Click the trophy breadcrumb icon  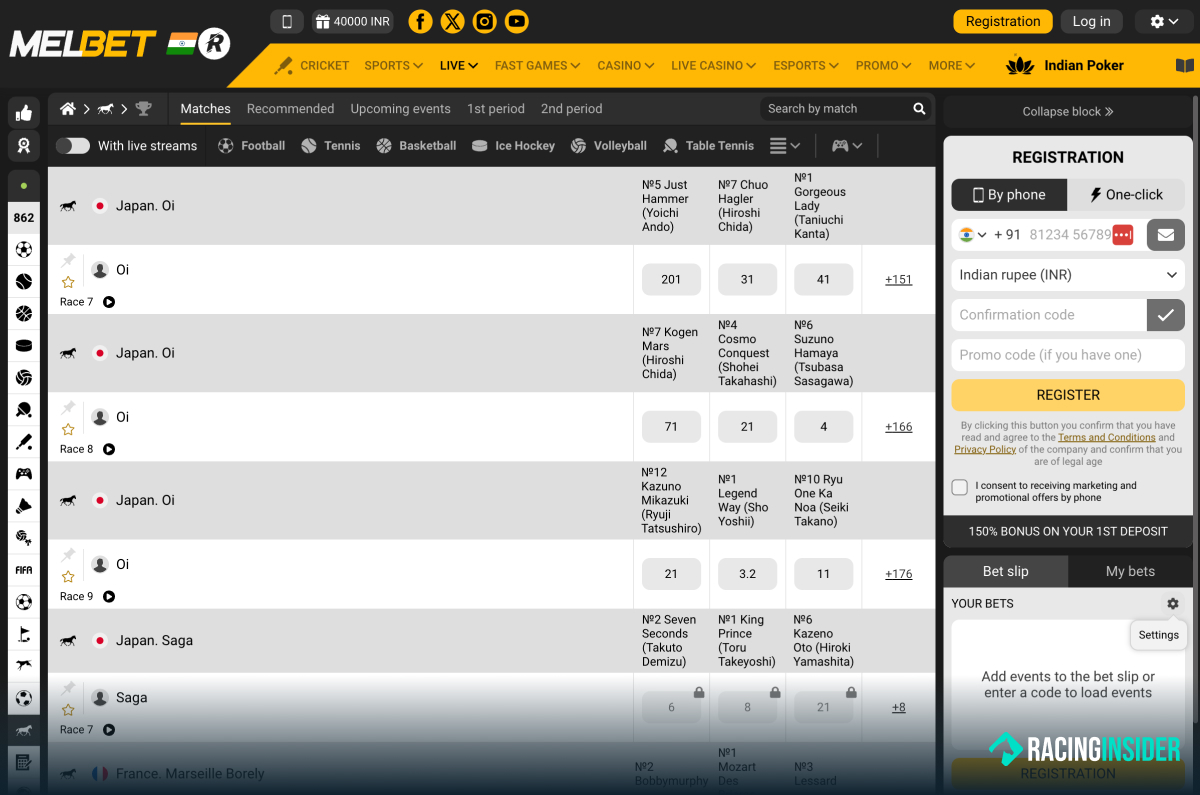click(144, 109)
